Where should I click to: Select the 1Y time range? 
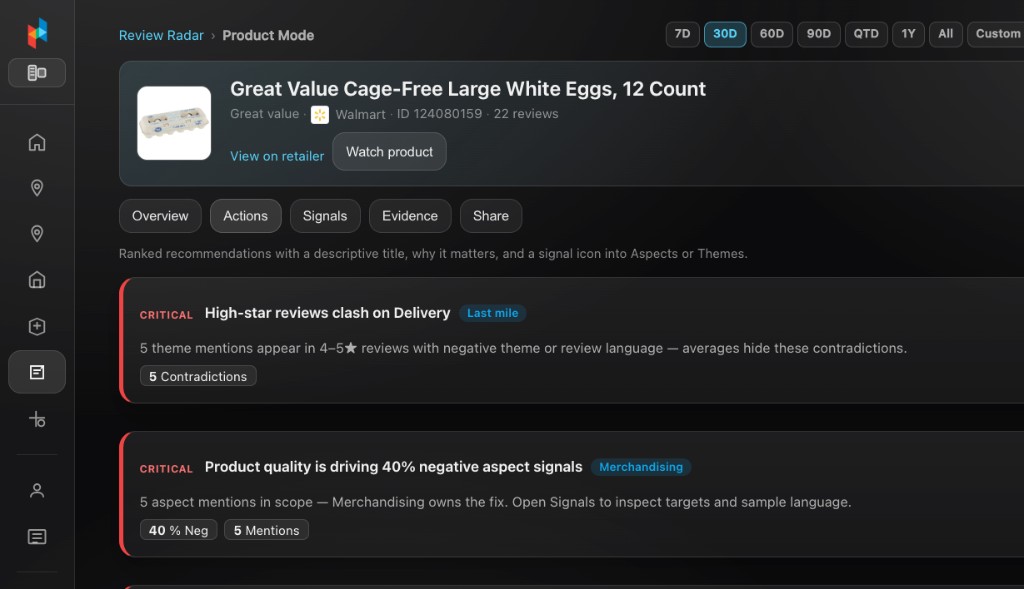(x=908, y=34)
